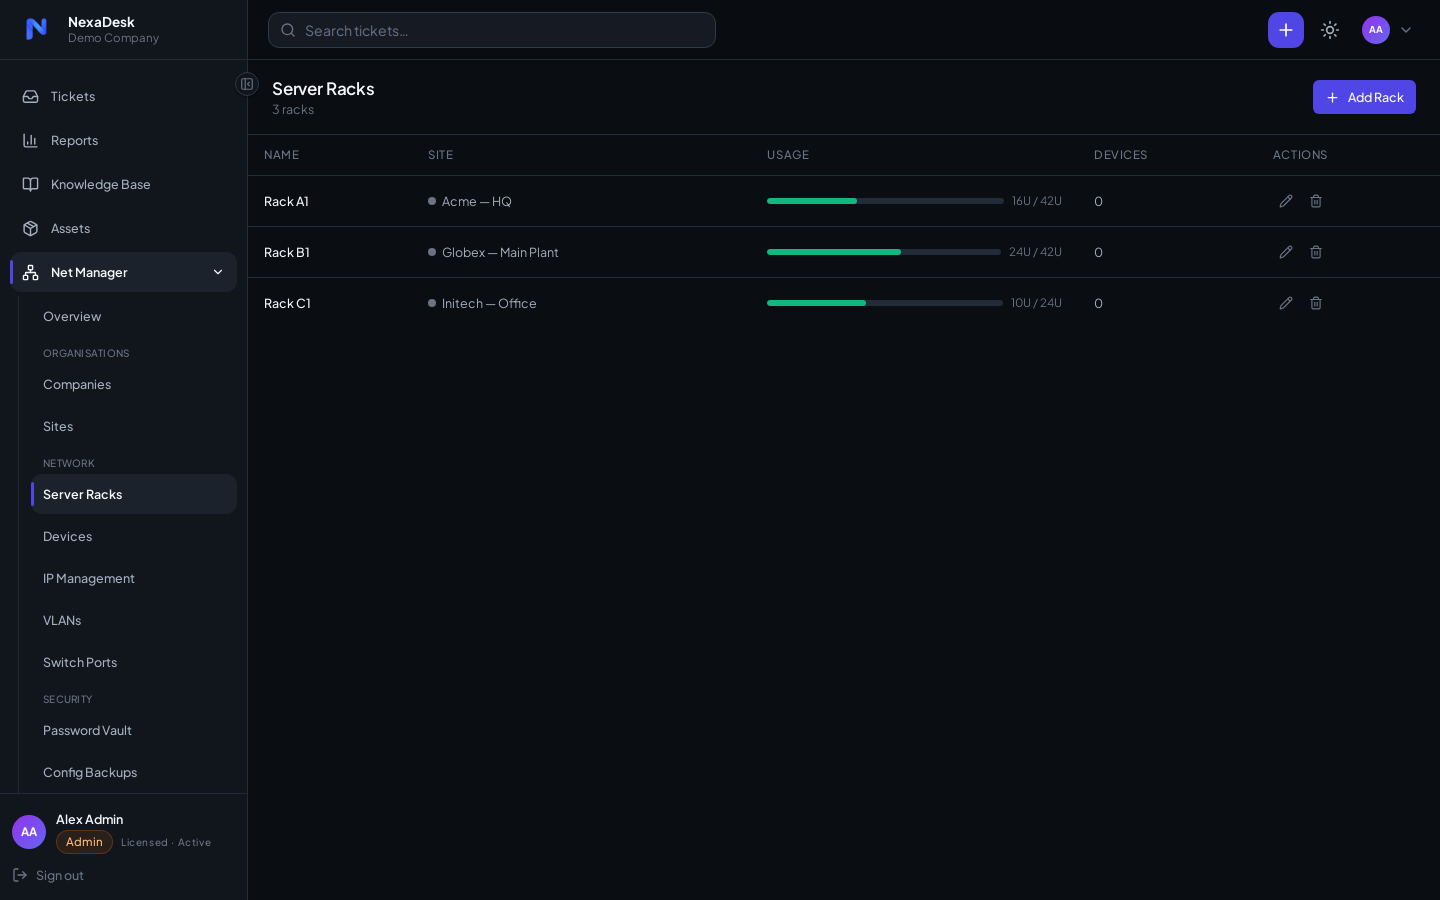
Task: Open the Password Vault
Action: [134, 731]
